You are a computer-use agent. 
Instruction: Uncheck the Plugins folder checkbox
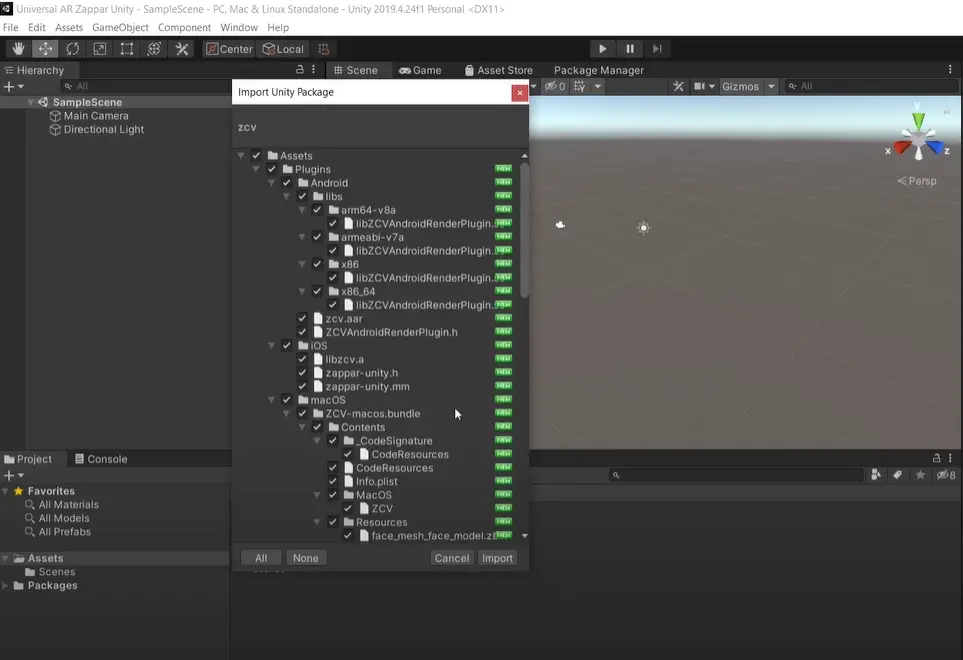coord(271,169)
